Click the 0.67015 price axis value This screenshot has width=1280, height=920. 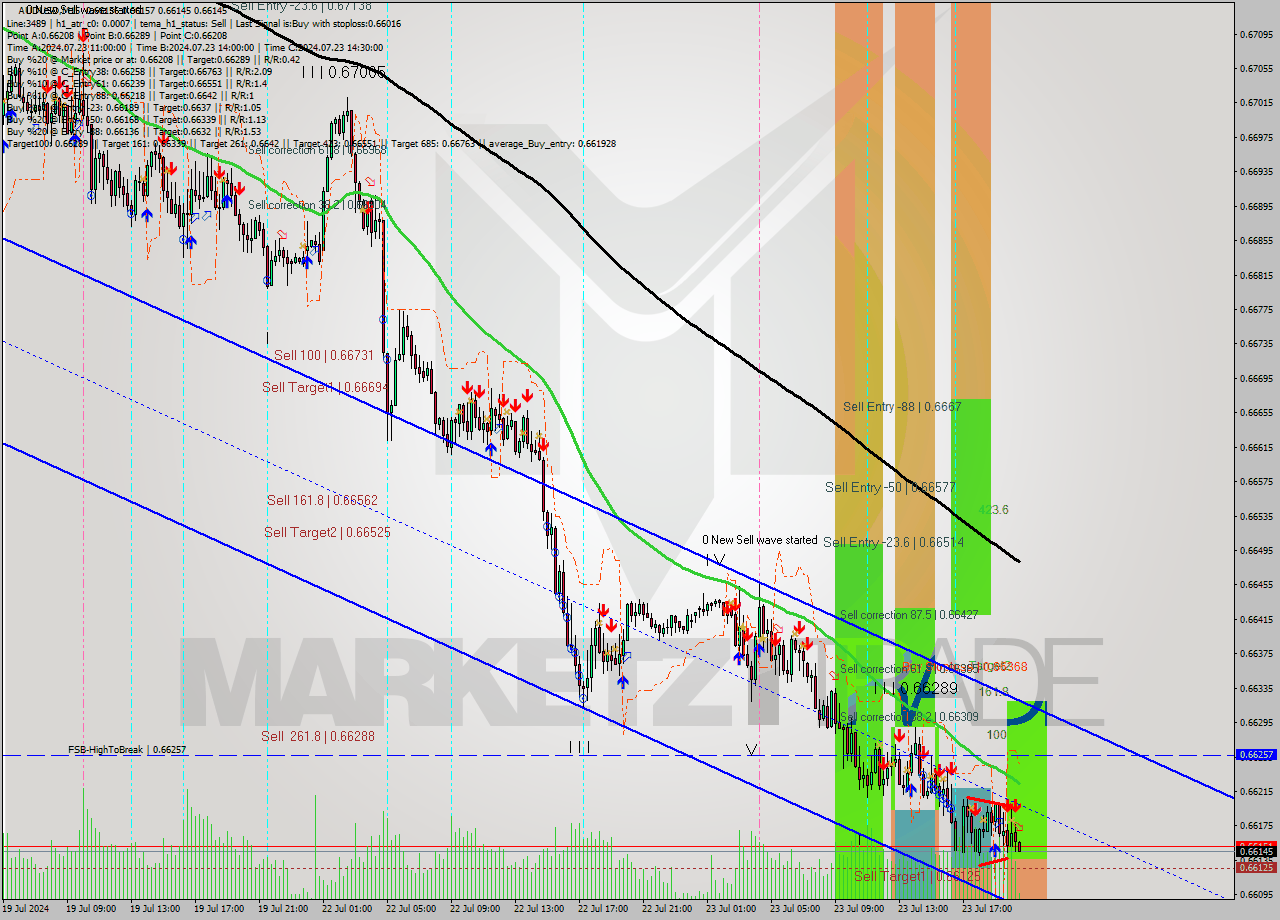(1256, 103)
